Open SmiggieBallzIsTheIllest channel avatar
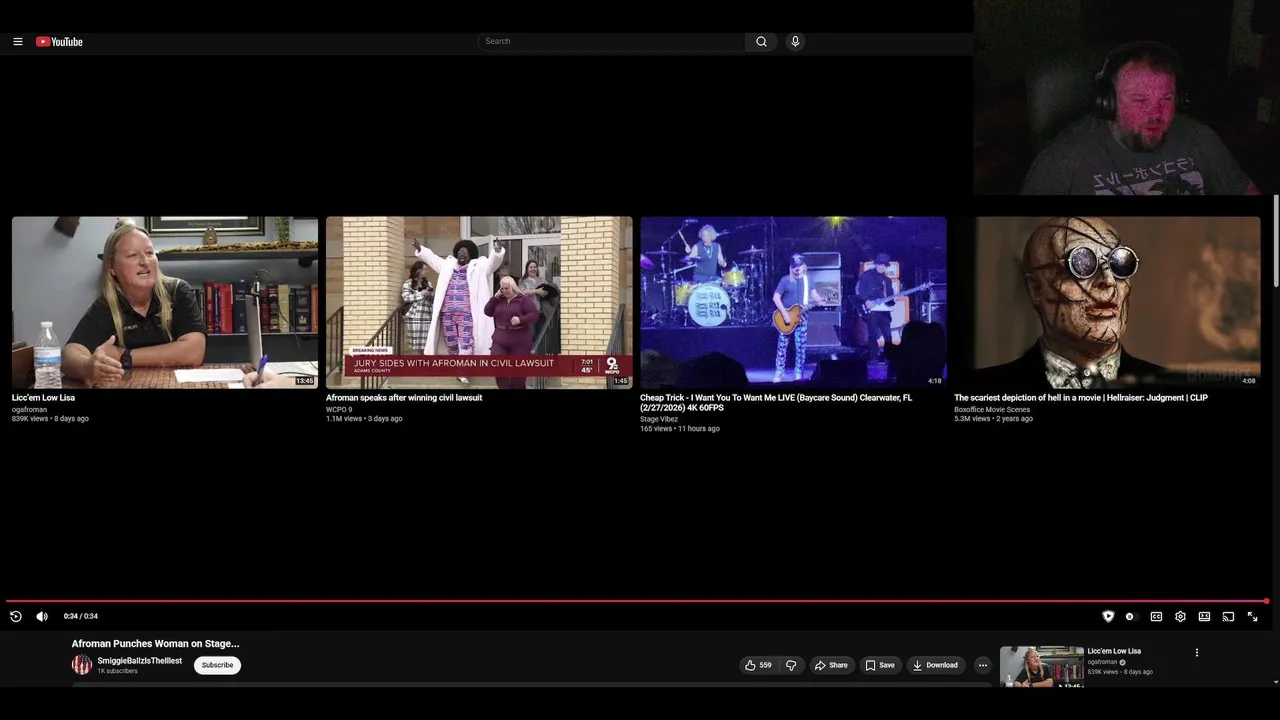 coord(82,665)
